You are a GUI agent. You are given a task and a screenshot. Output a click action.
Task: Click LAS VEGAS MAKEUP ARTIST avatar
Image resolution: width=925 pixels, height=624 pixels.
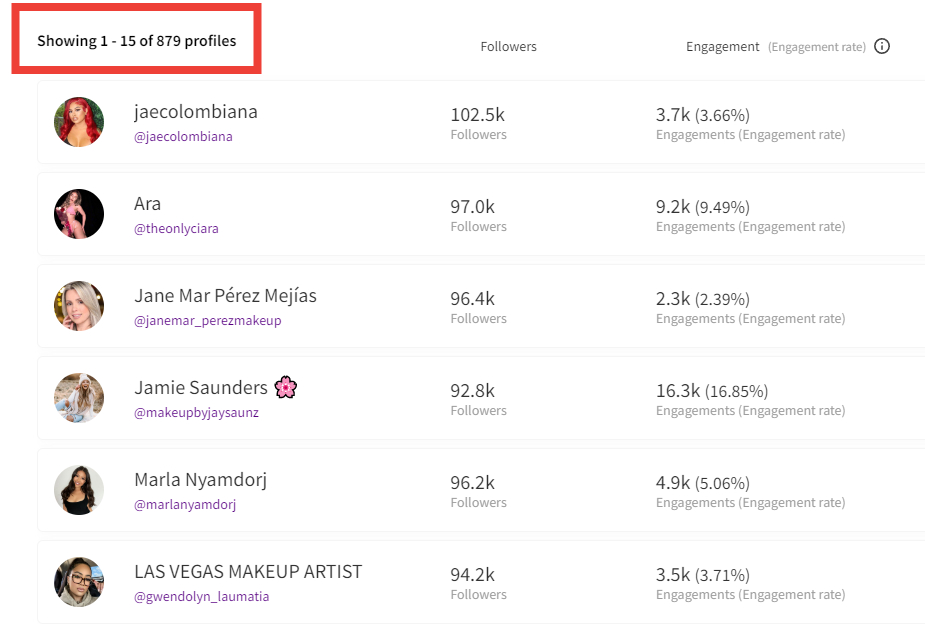pos(79,582)
